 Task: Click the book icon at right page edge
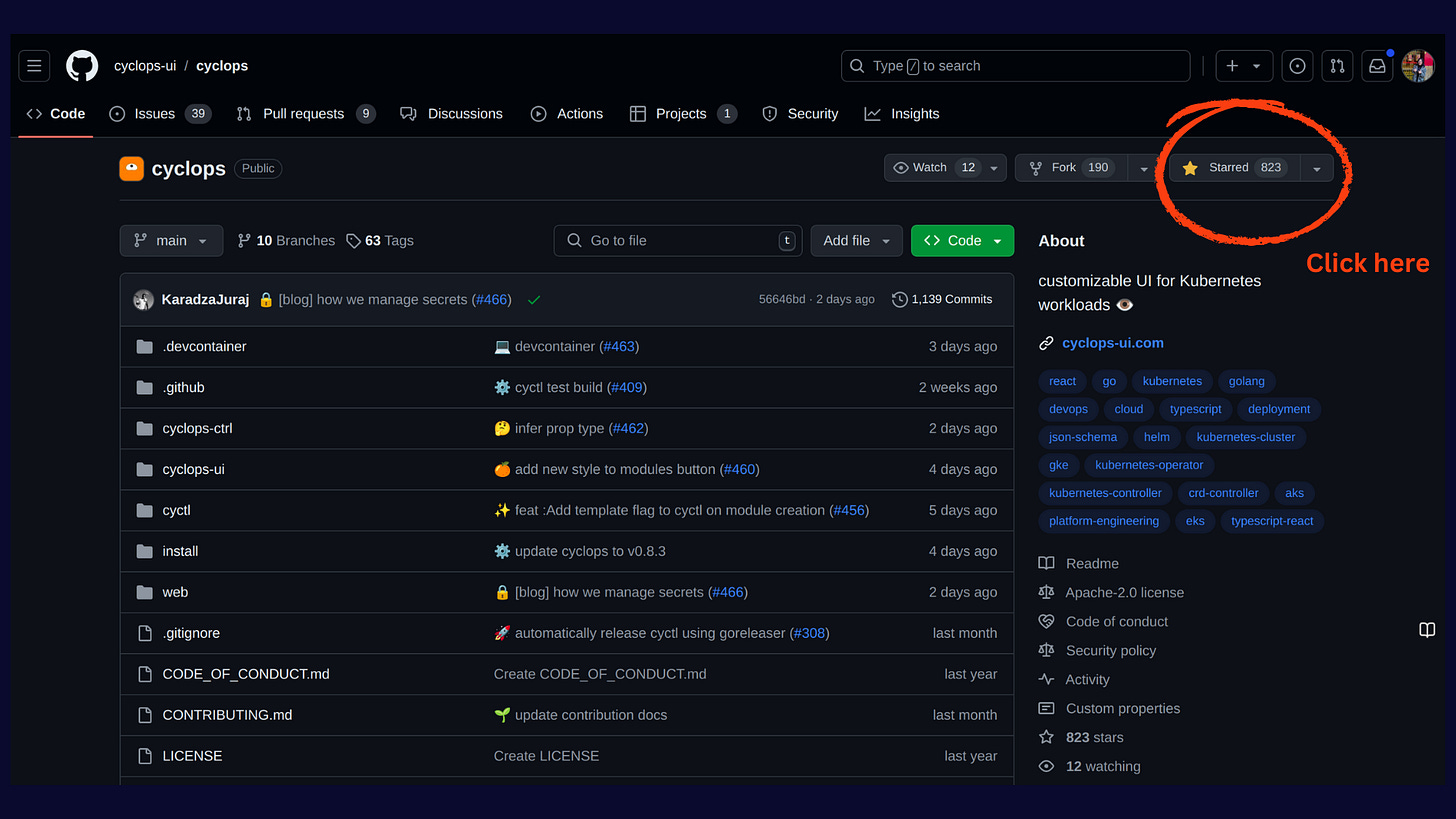coord(1427,629)
